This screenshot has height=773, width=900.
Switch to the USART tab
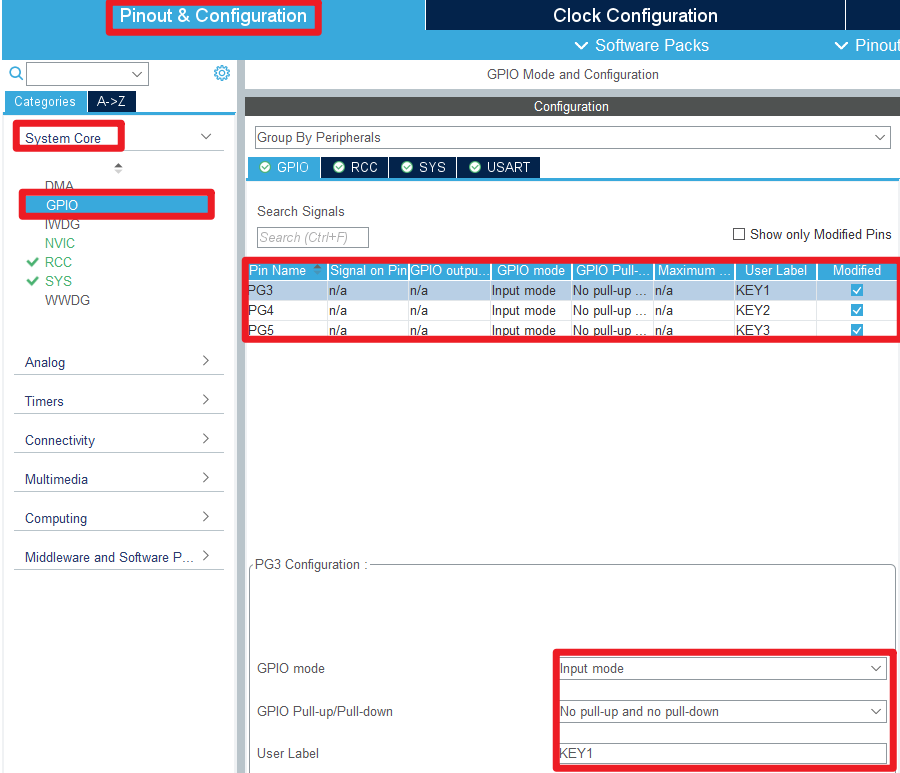[x=499, y=167]
